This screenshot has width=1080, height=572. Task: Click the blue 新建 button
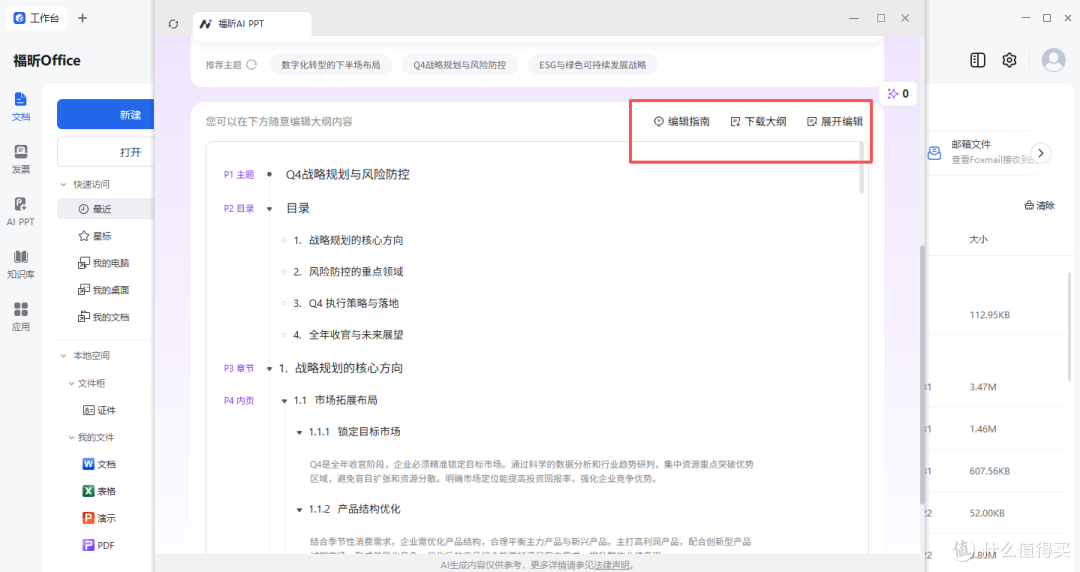tap(105, 114)
